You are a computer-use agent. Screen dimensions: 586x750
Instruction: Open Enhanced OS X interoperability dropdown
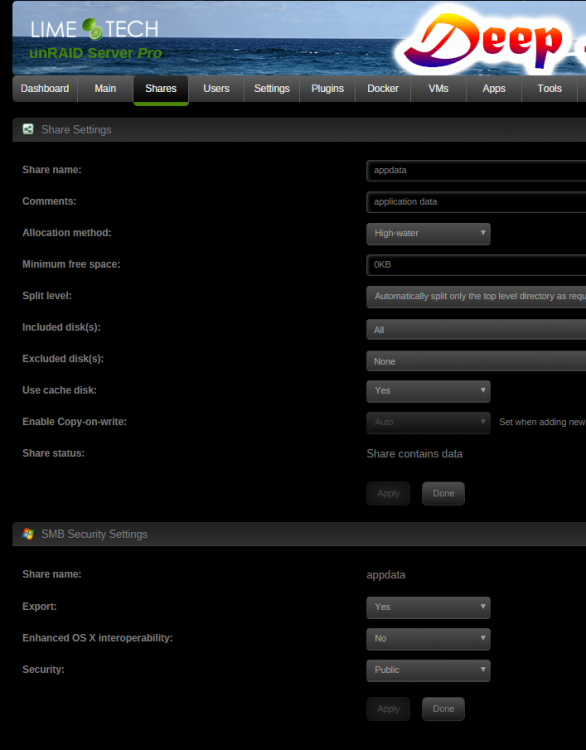coord(428,639)
